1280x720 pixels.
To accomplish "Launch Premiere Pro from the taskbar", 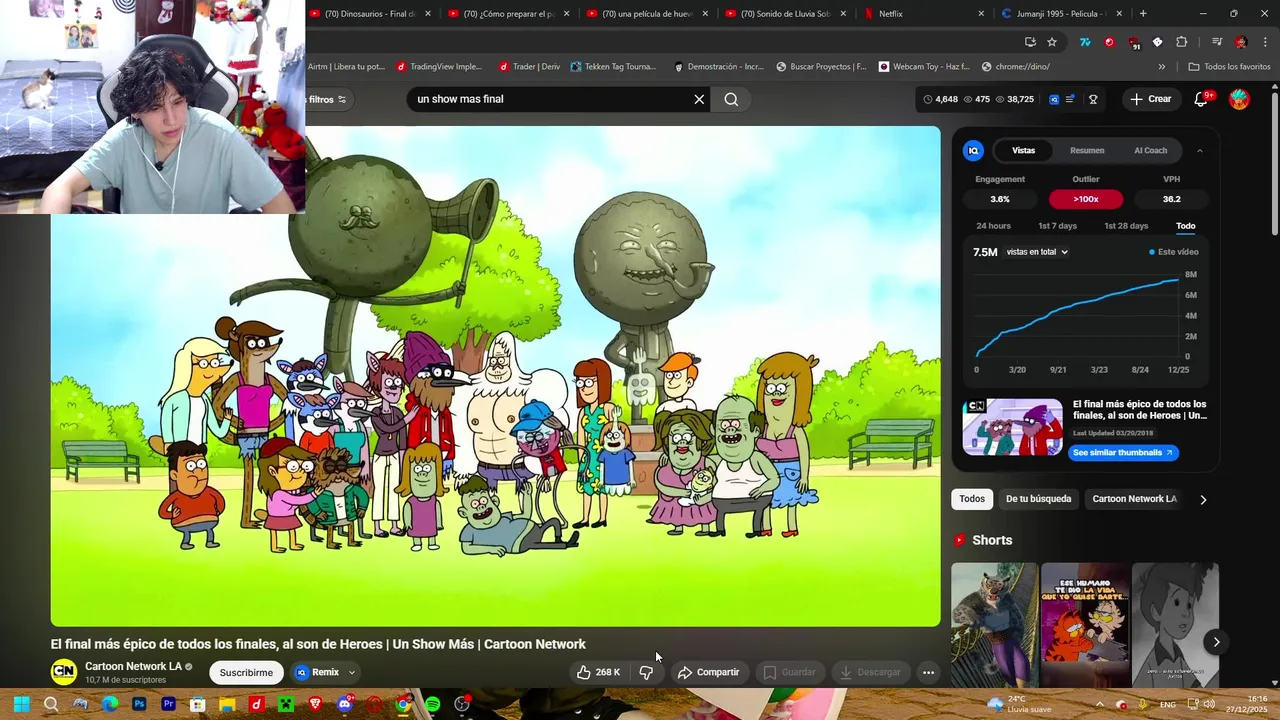I will (168, 704).
